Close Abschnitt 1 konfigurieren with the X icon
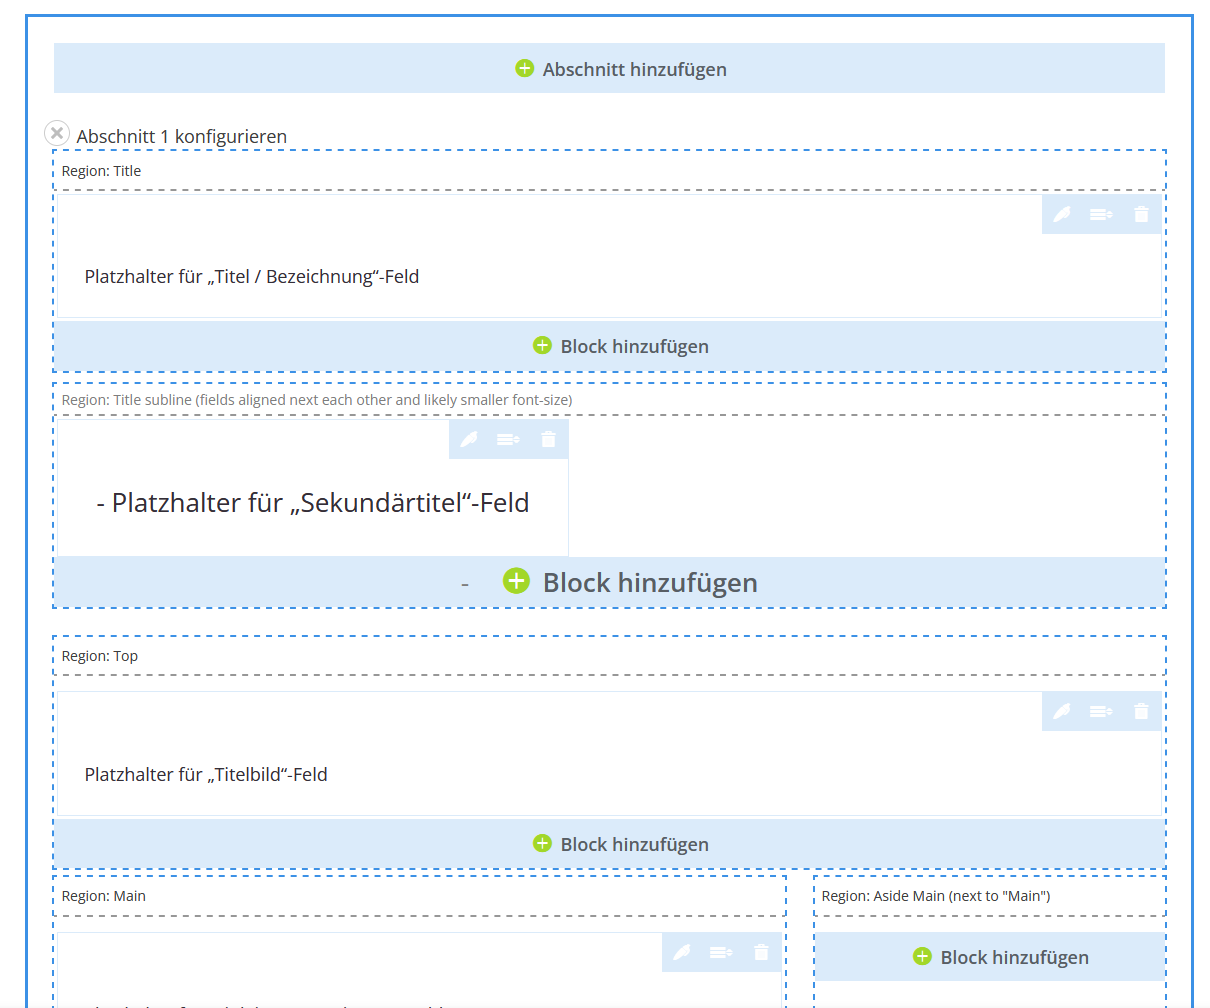1210x1008 pixels. pyautogui.click(x=57, y=132)
